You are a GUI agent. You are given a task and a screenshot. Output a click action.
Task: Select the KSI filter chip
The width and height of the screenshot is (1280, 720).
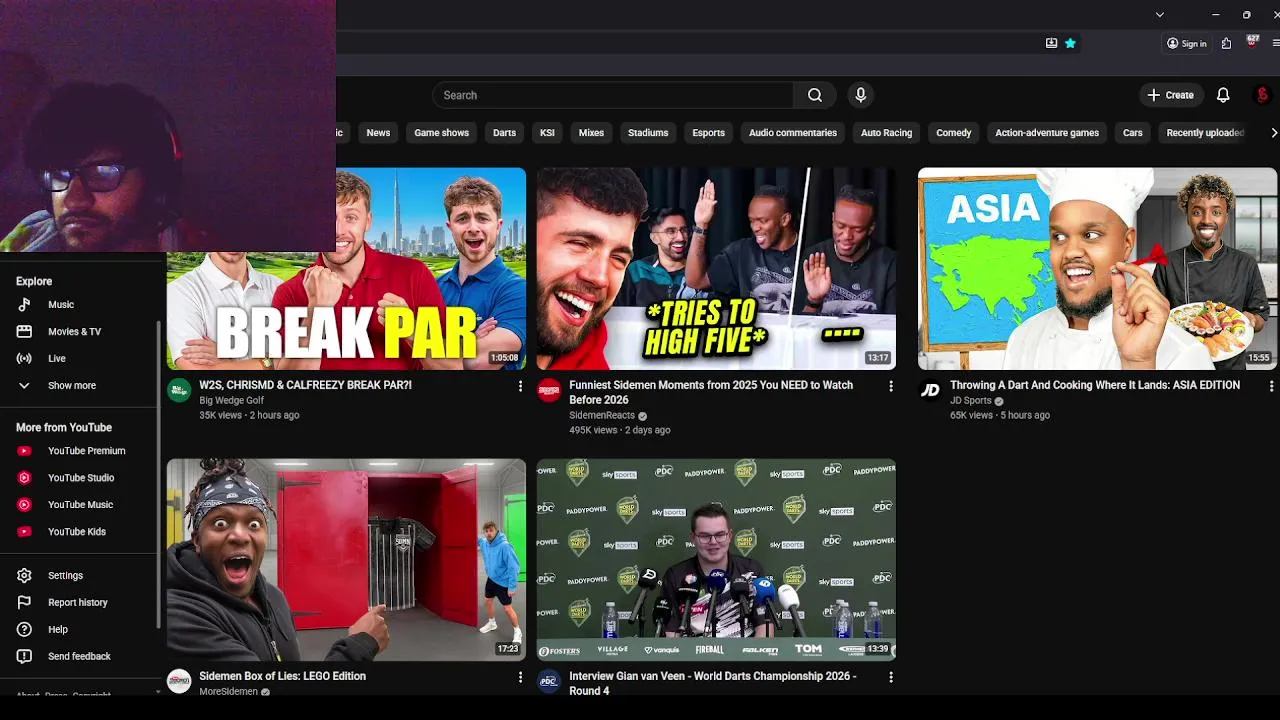pos(547,132)
